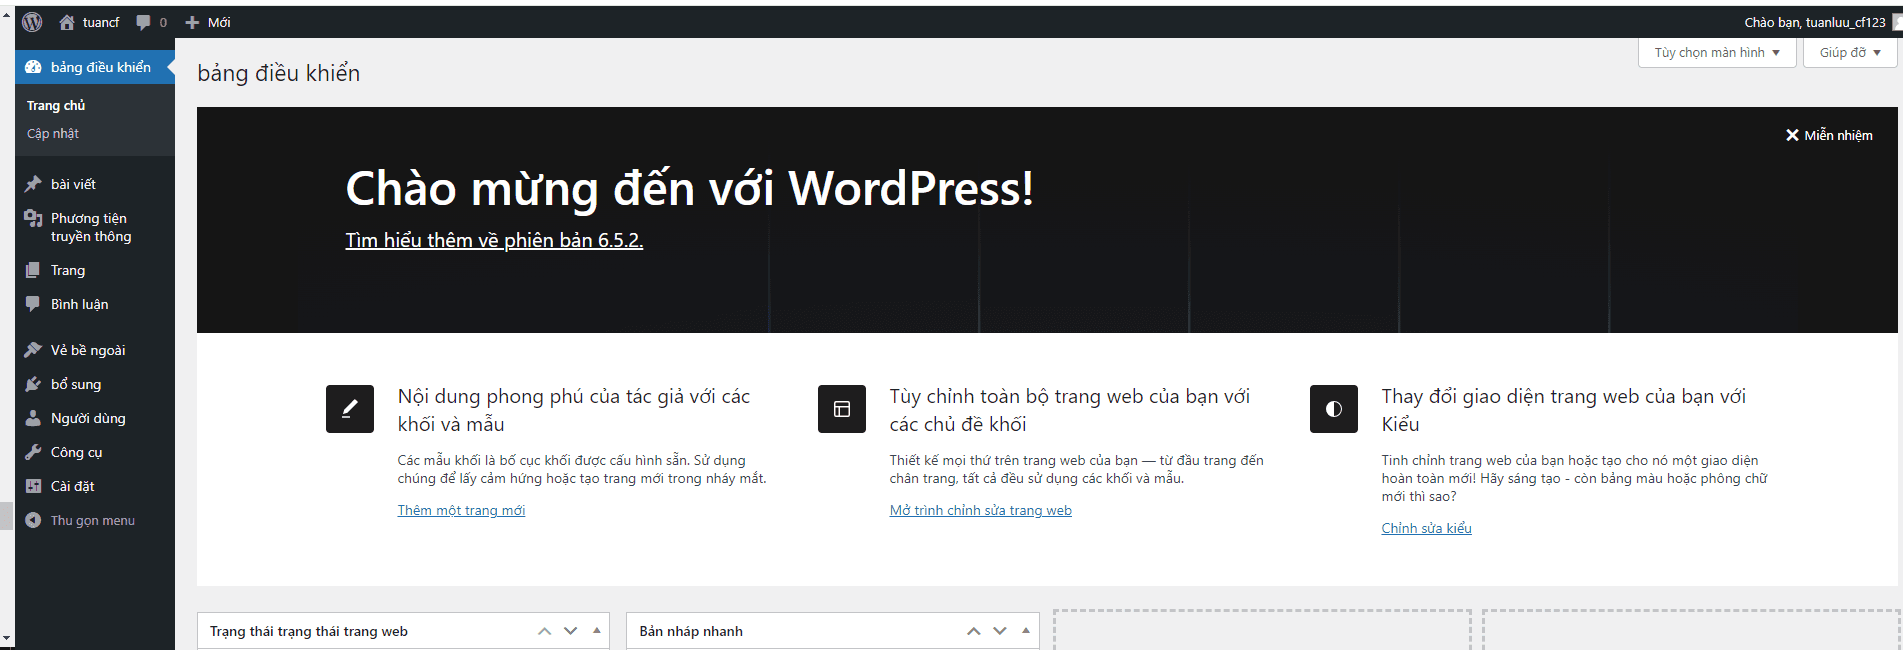The width and height of the screenshot is (1903, 650).
Task: Expand Tùy chọn màn hình dropdown
Action: (x=1717, y=52)
